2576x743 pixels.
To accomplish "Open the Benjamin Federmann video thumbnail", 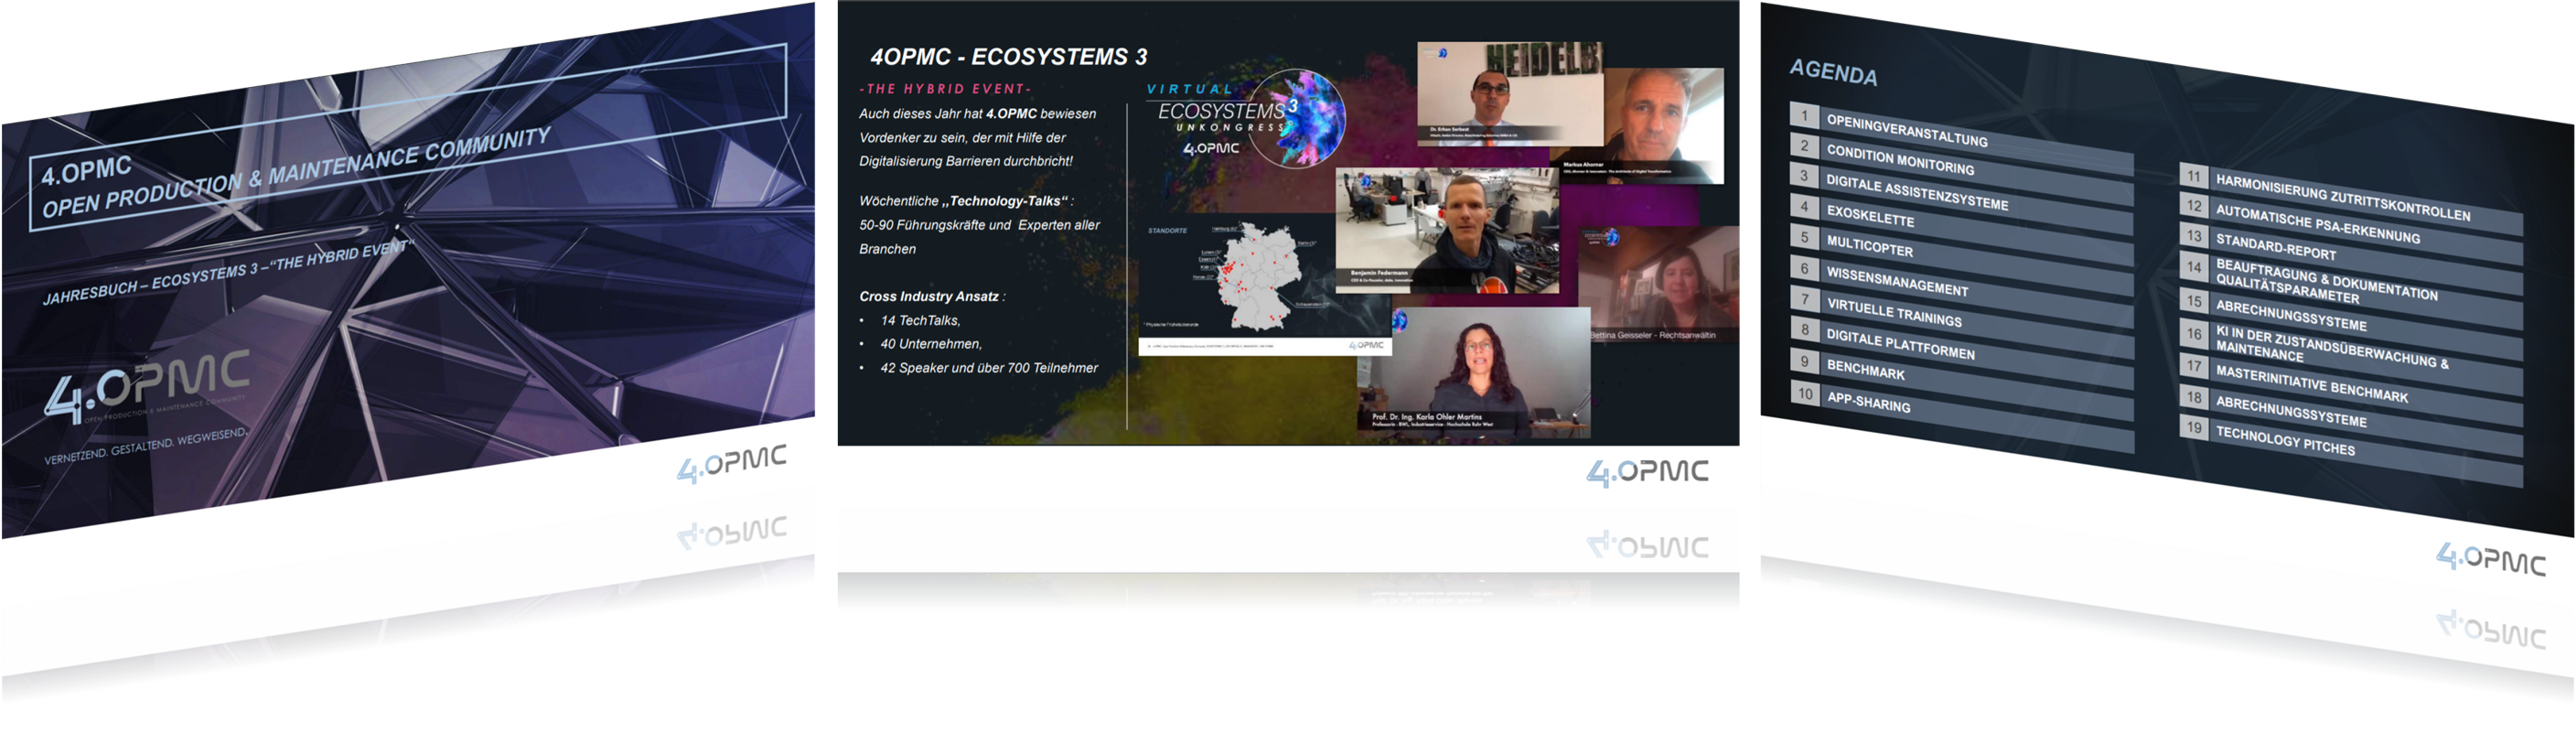I will click(x=1446, y=231).
